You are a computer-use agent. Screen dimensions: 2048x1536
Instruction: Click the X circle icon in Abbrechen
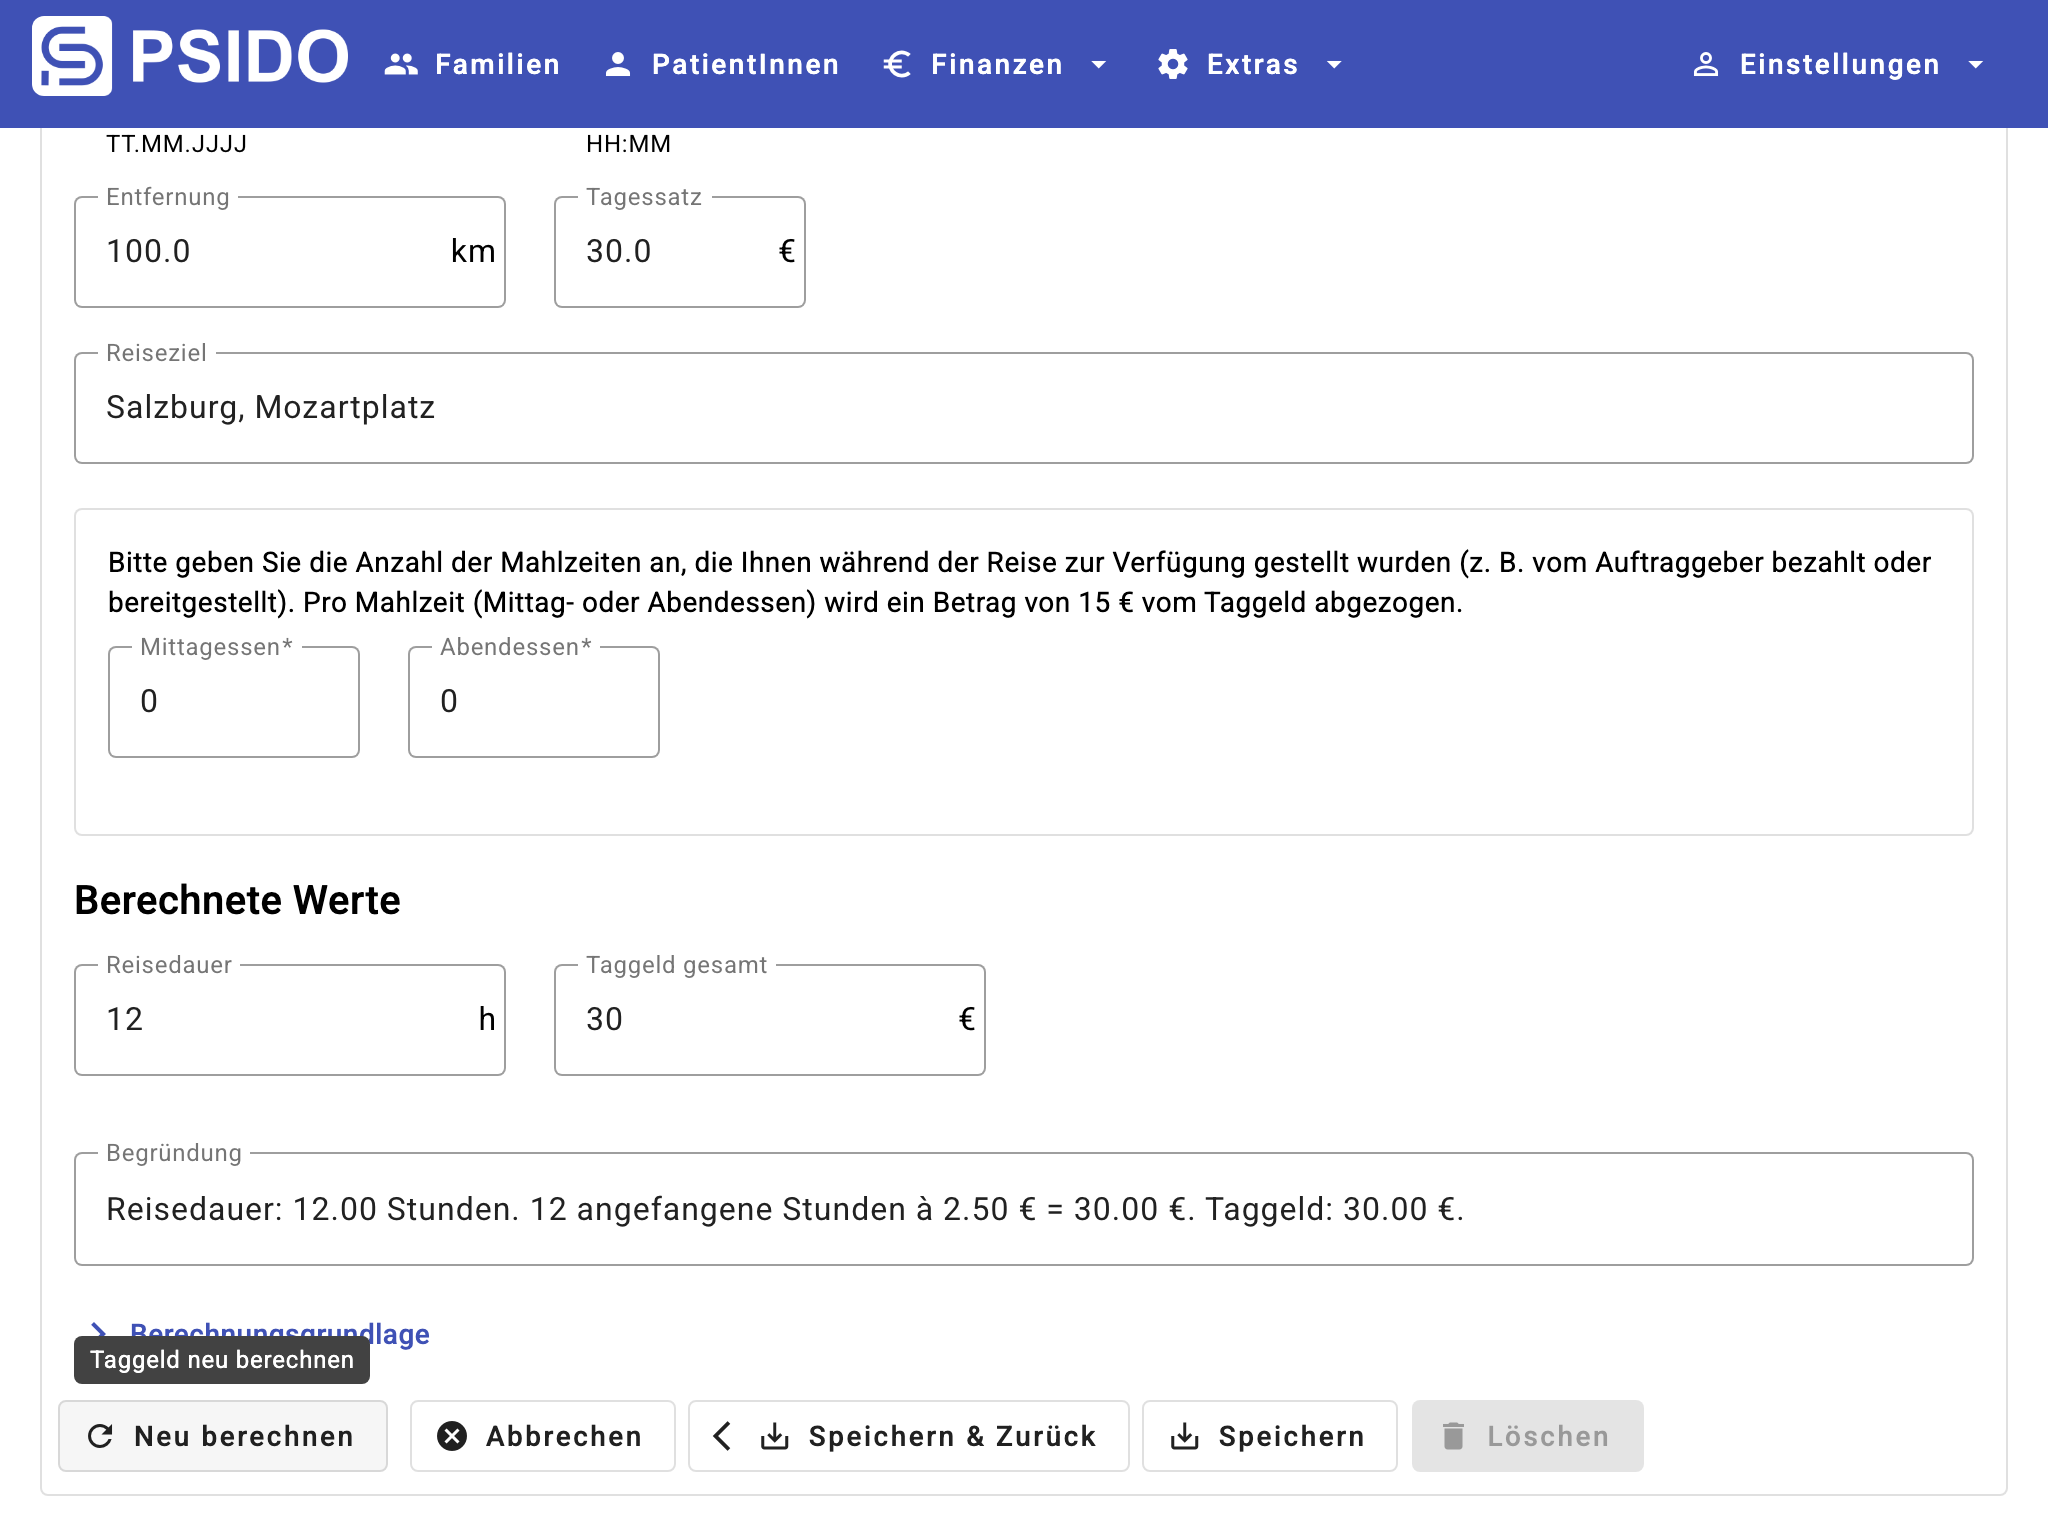click(452, 1436)
